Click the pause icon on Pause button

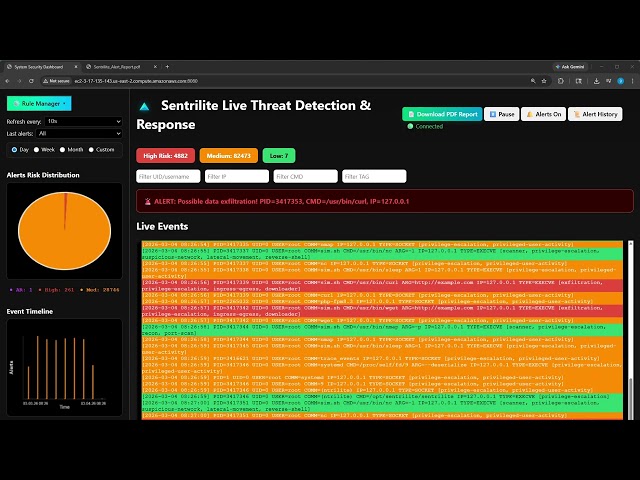(x=493, y=114)
